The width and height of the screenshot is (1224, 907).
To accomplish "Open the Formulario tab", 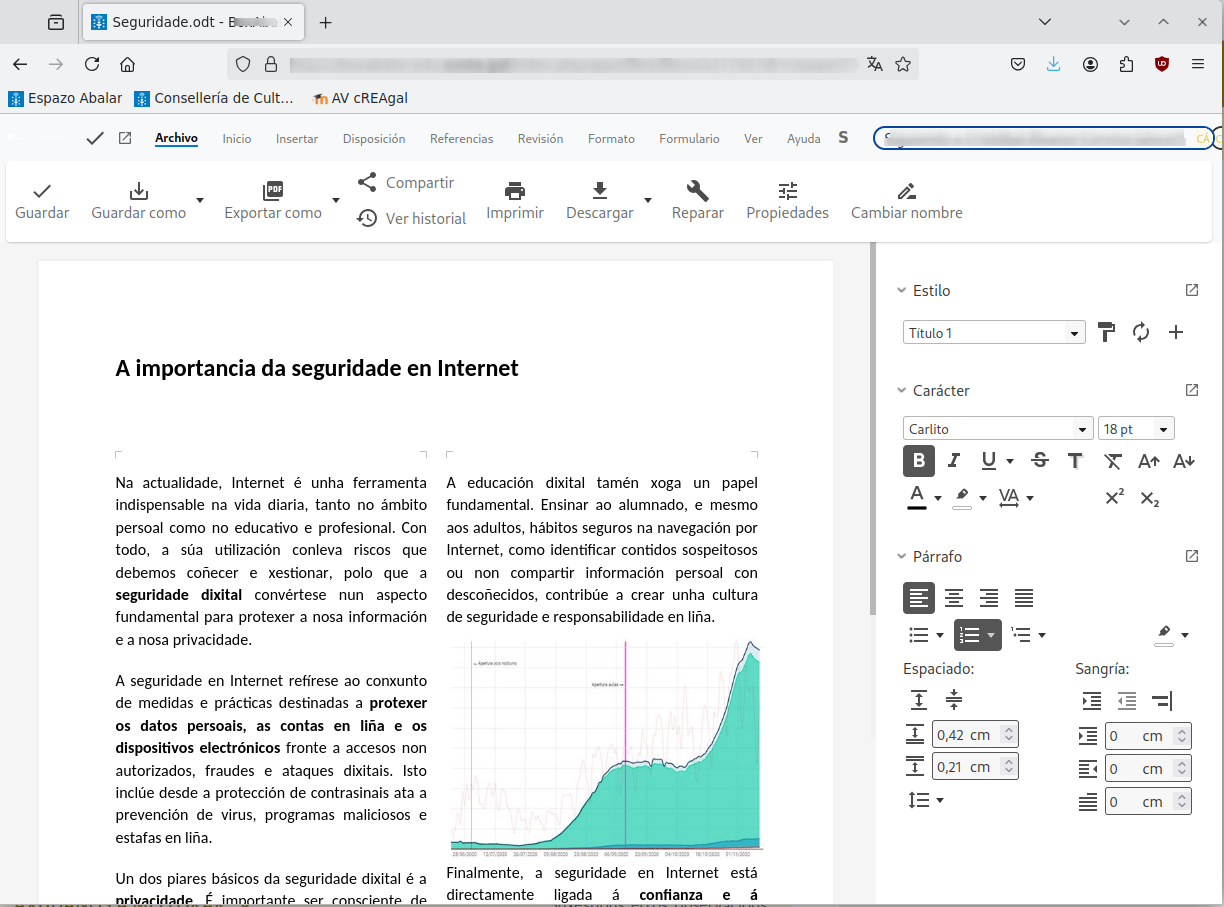I will 689,139.
